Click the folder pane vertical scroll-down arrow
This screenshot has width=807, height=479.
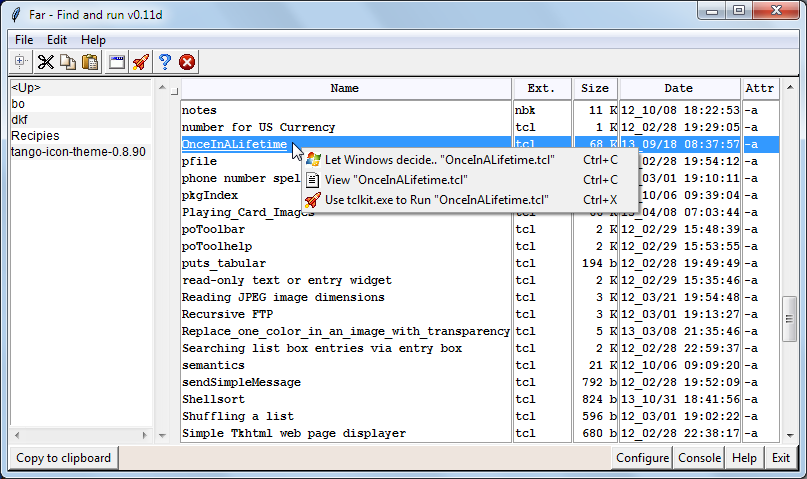[x=162, y=436]
